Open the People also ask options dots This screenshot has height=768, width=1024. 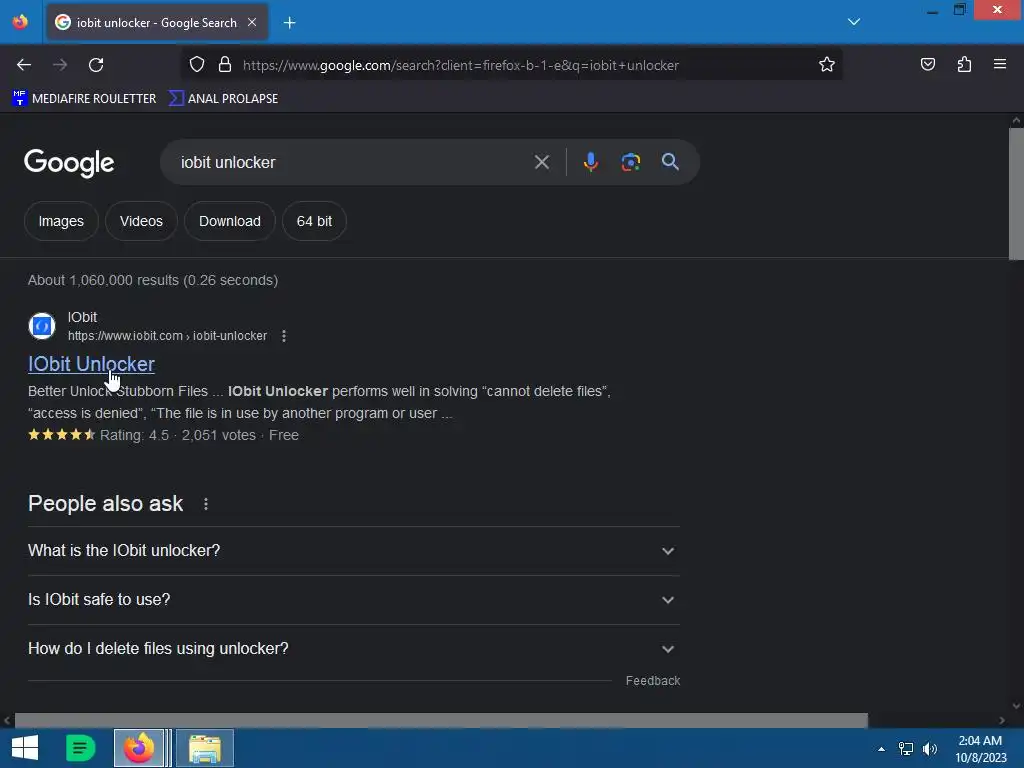coord(206,504)
